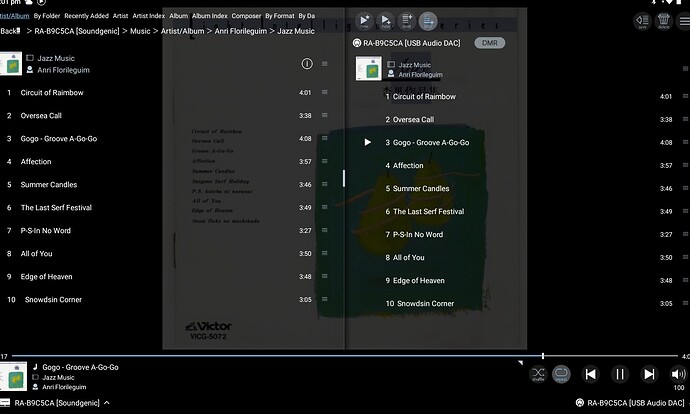The height and width of the screenshot is (414, 690).
Task: Select the 'Play now' queue mode icon
Action: [x=385, y=21]
